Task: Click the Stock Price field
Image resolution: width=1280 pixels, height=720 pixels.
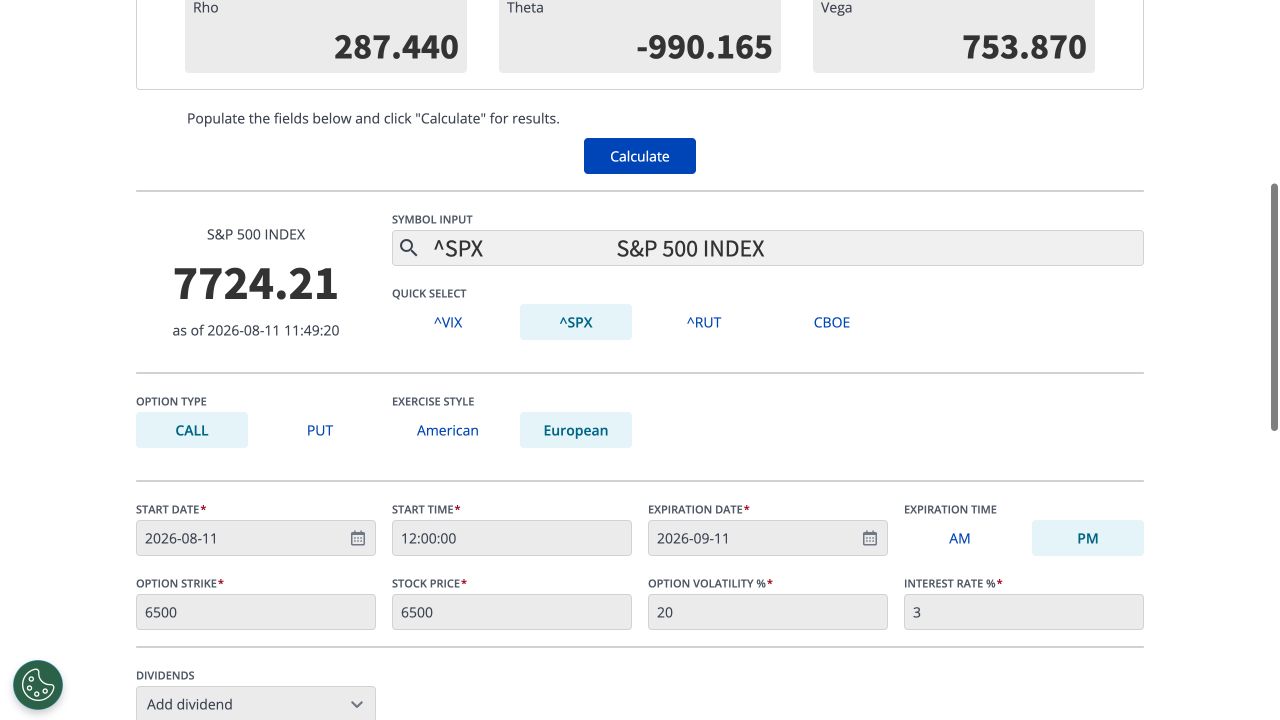Action: (512, 612)
